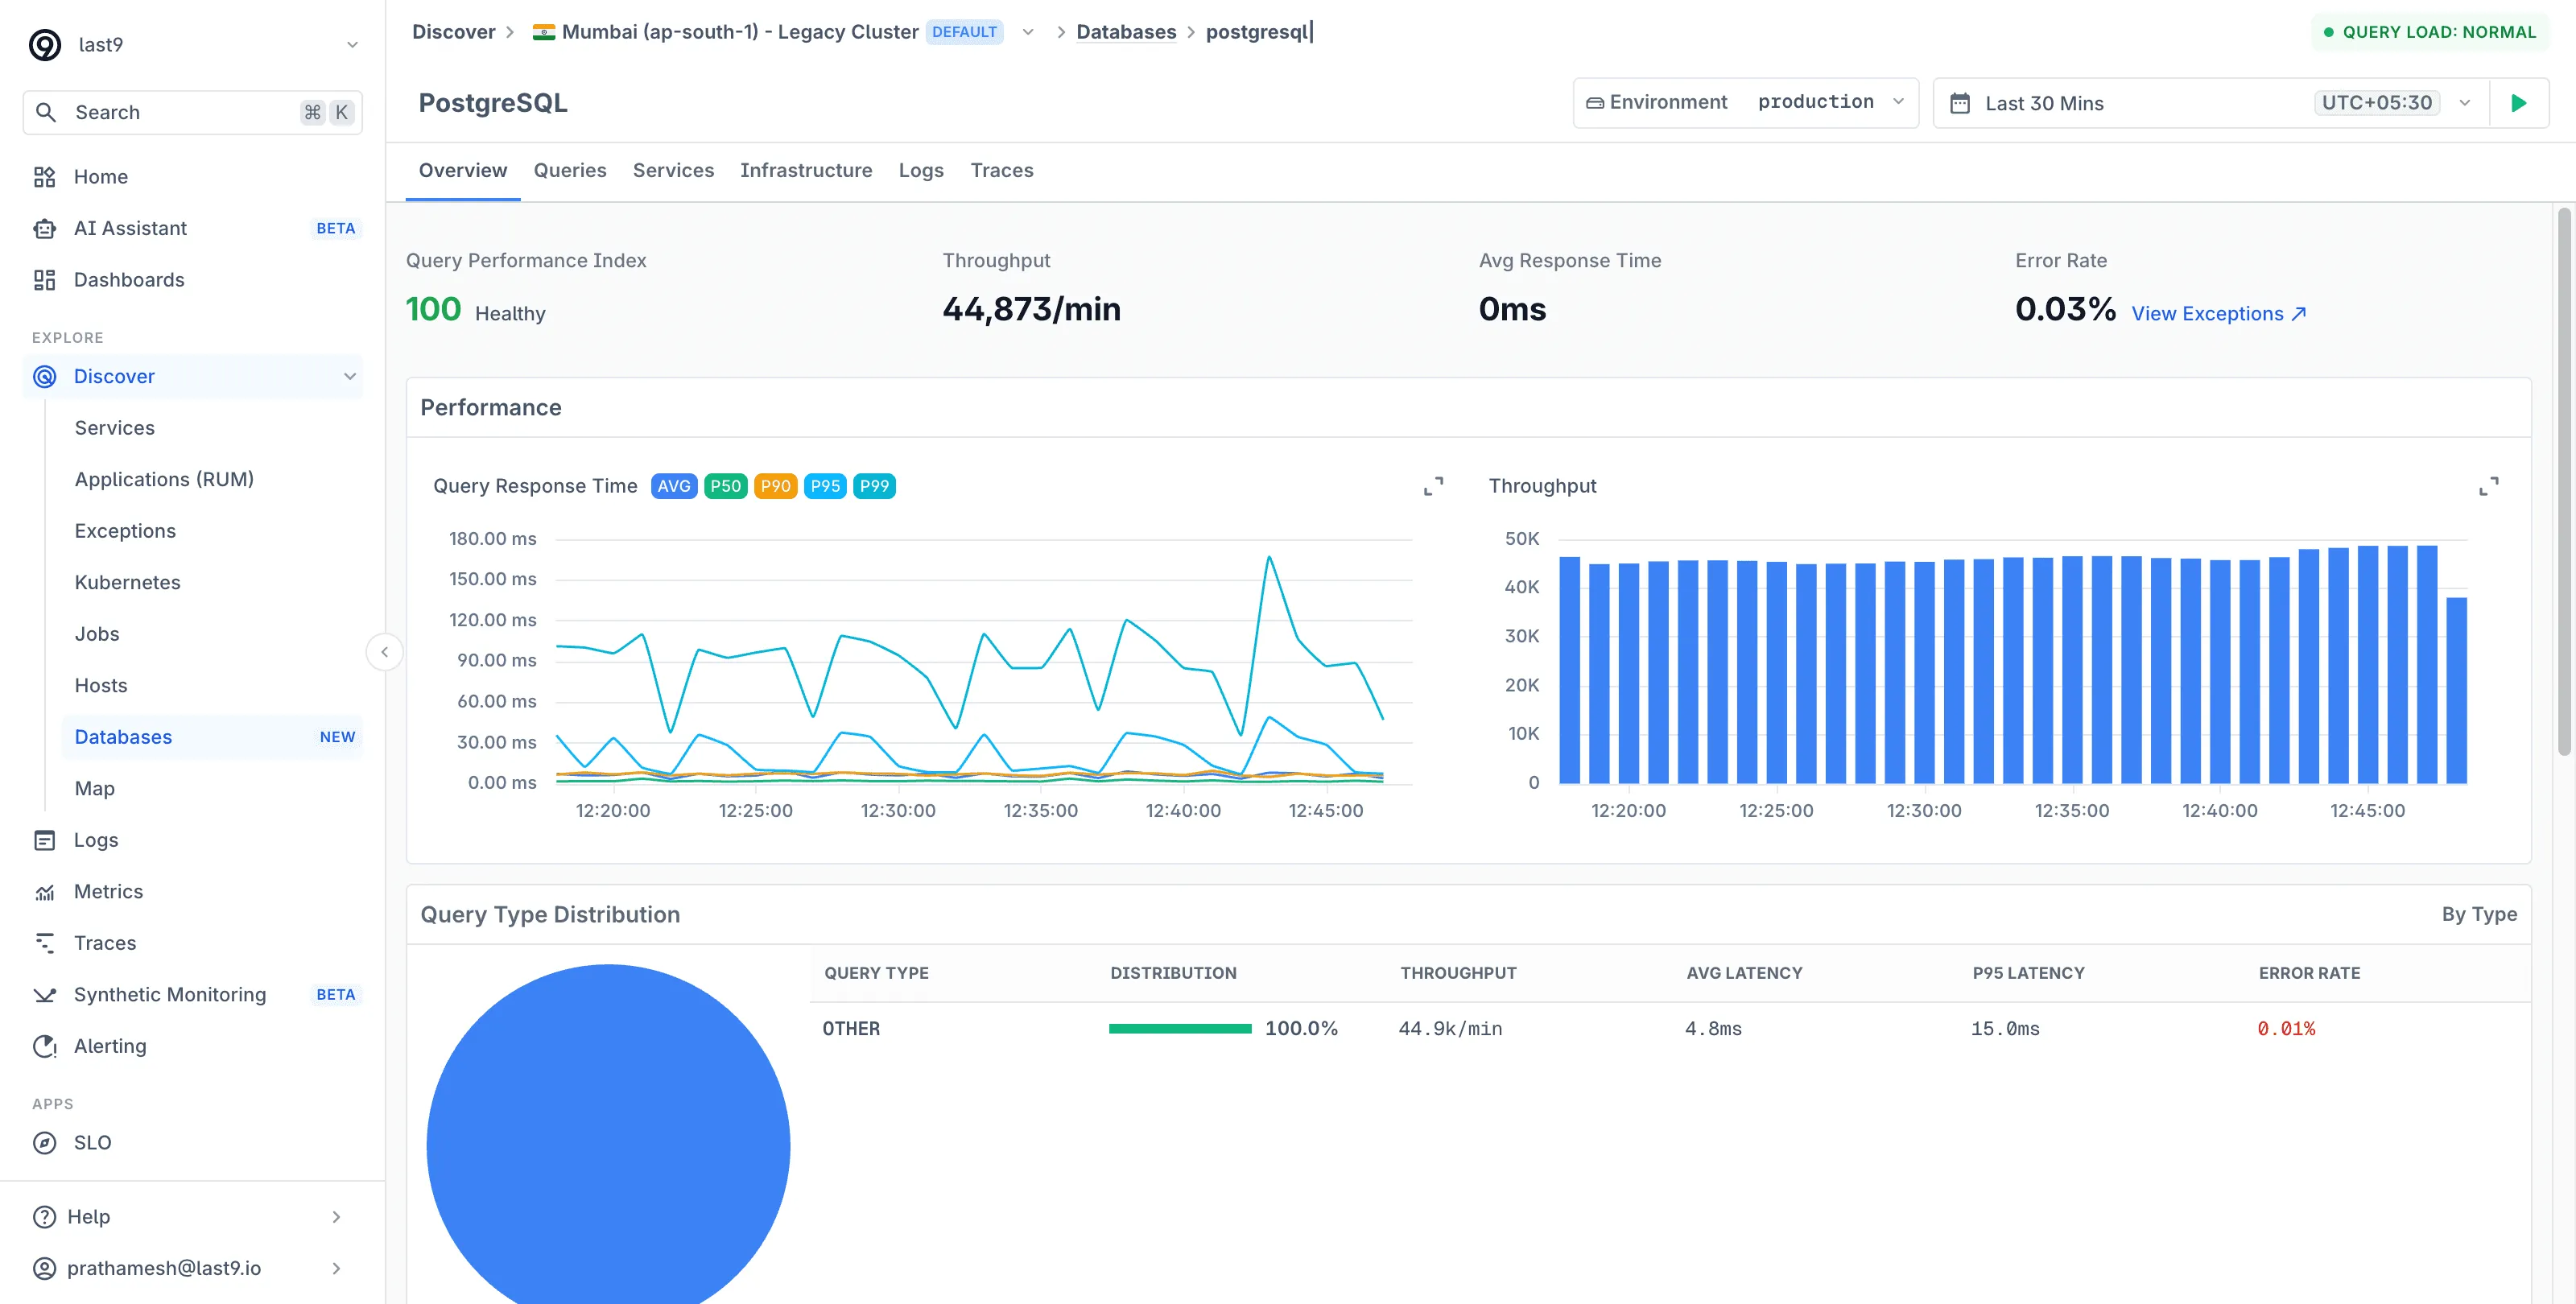Click the Logs sidebar icon
2576x1304 pixels.
pos(44,840)
